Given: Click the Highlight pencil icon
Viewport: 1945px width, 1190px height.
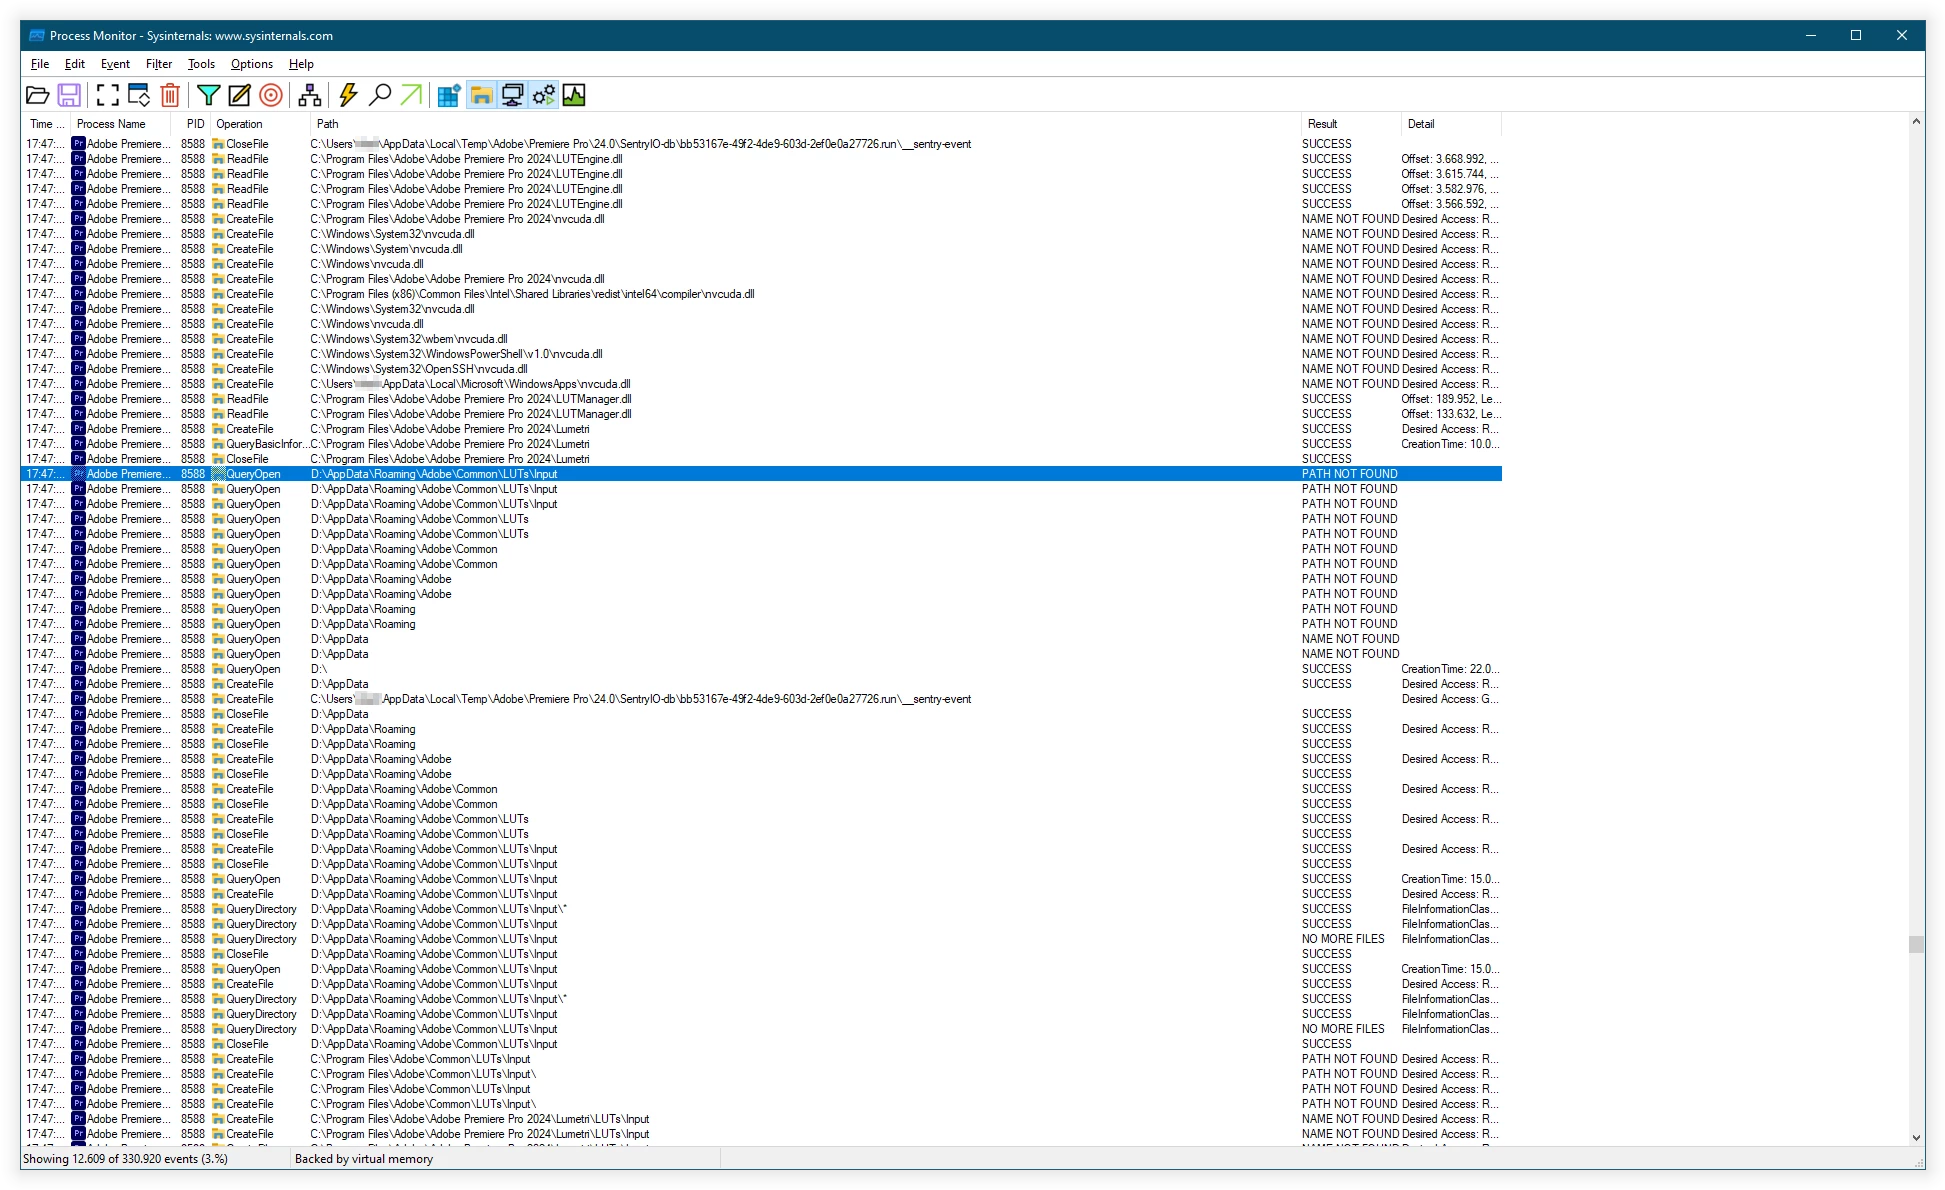Looking at the screenshot, I should coord(239,95).
